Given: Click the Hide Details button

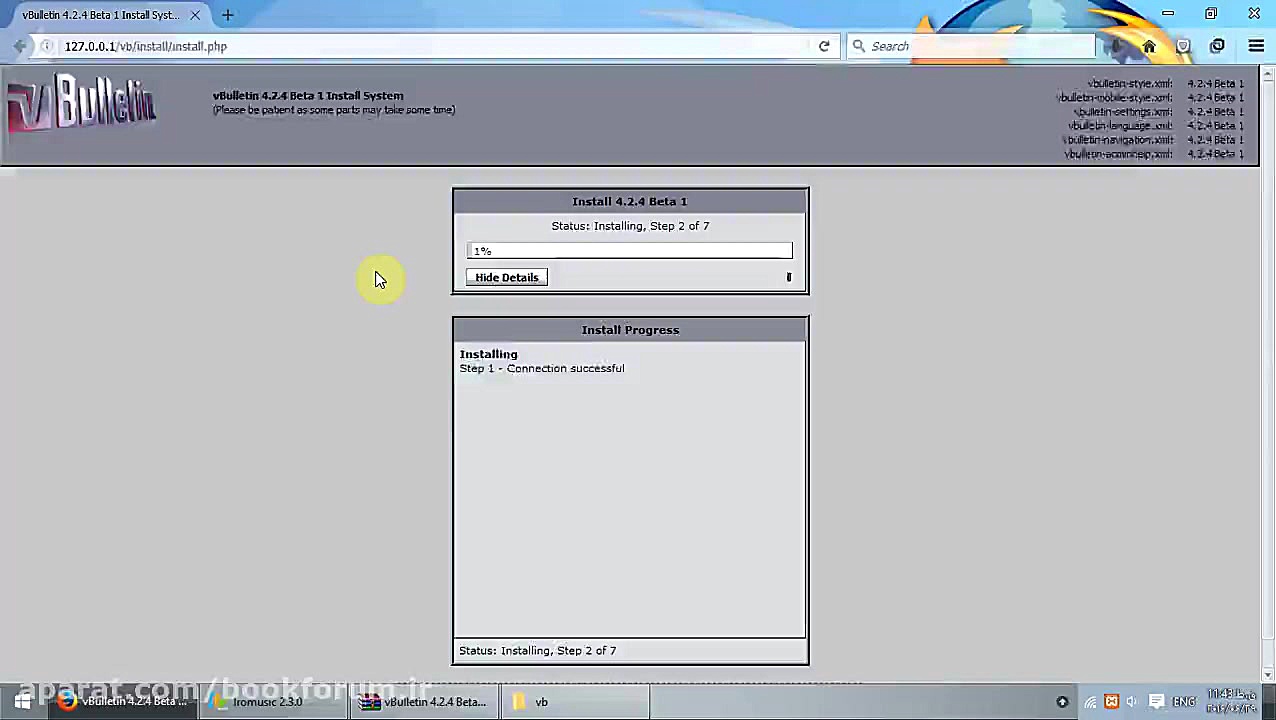Looking at the screenshot, I should click(507, 277).
